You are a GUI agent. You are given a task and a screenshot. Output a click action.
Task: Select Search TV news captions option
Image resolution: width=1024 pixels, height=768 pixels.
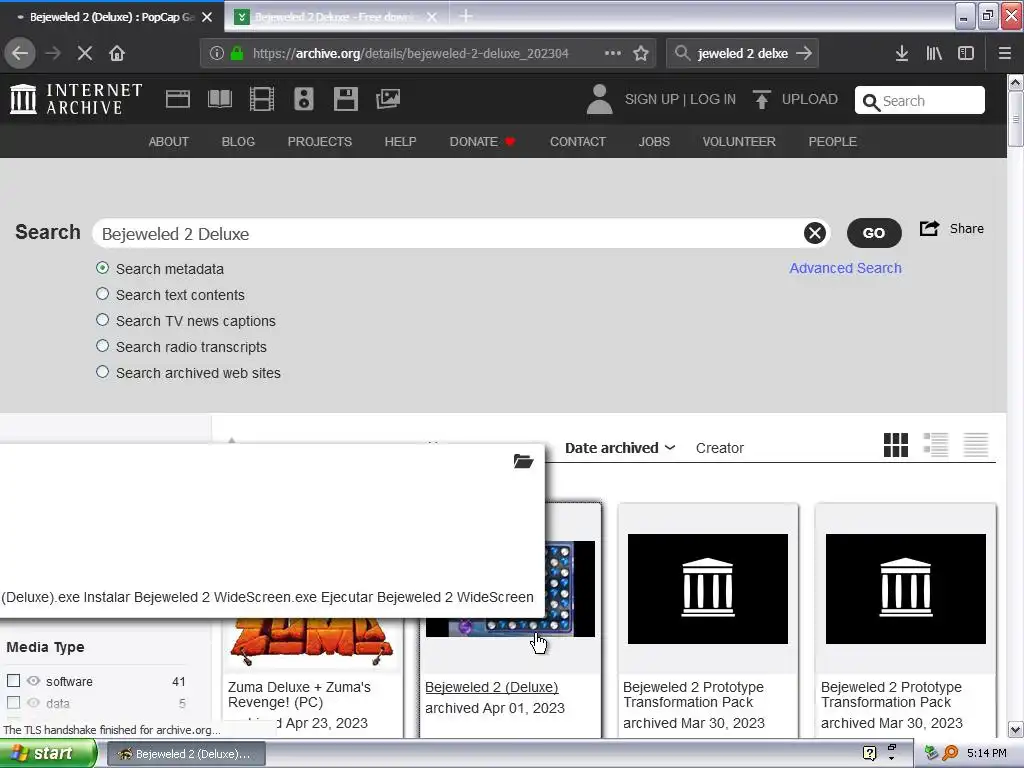103,320
